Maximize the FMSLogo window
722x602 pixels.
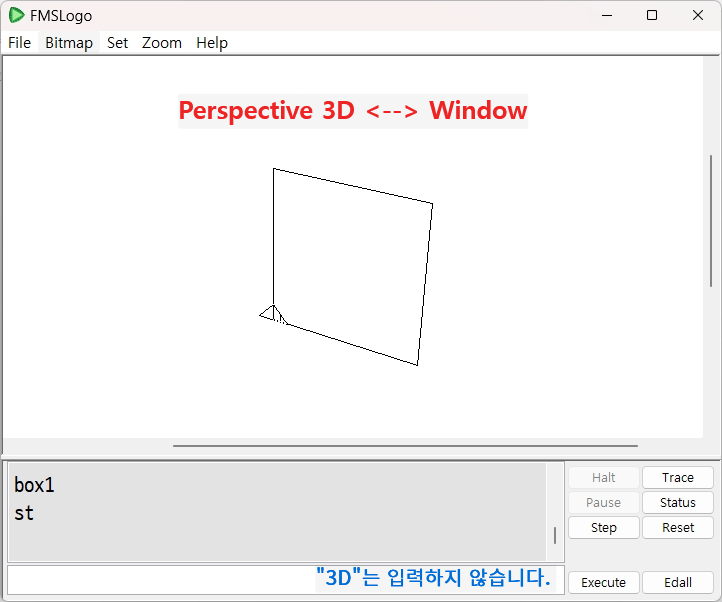(x=652, y=15)
